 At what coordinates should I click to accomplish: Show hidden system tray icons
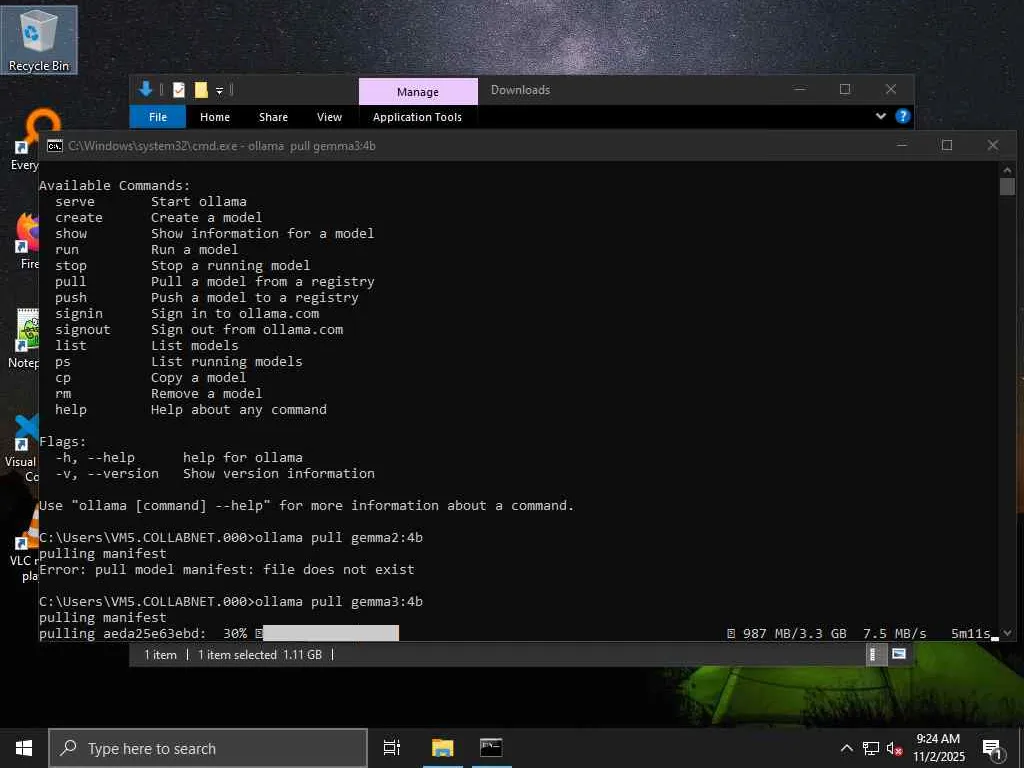[x=846, y=748]
